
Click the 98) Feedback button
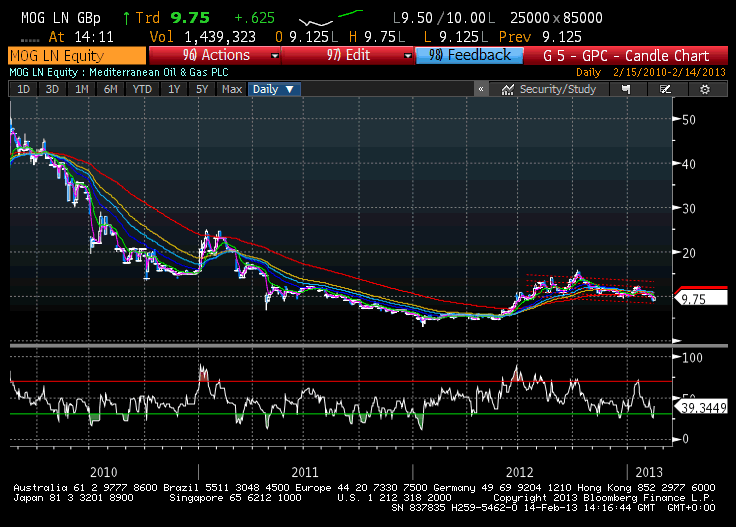(x=469, y=55)
